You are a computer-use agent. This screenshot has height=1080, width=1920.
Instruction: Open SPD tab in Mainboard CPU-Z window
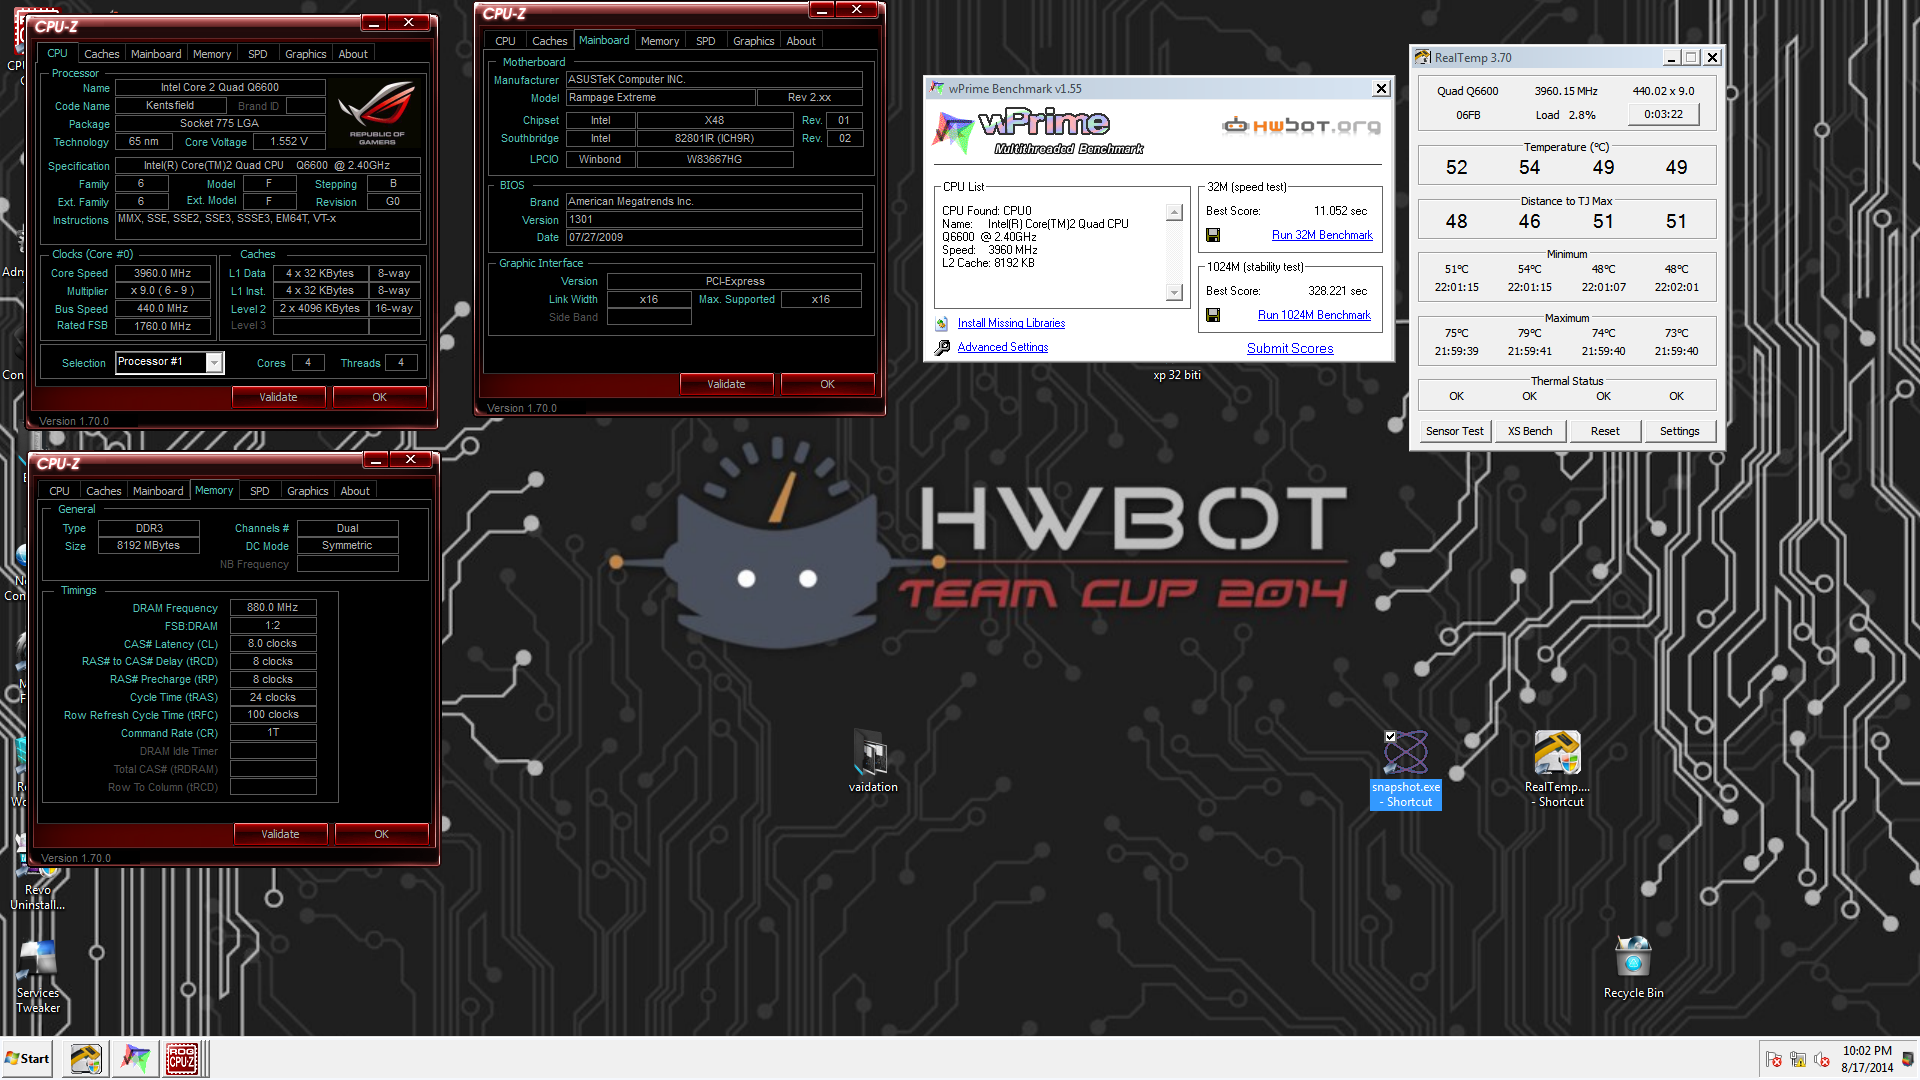[x=706, y=41]
